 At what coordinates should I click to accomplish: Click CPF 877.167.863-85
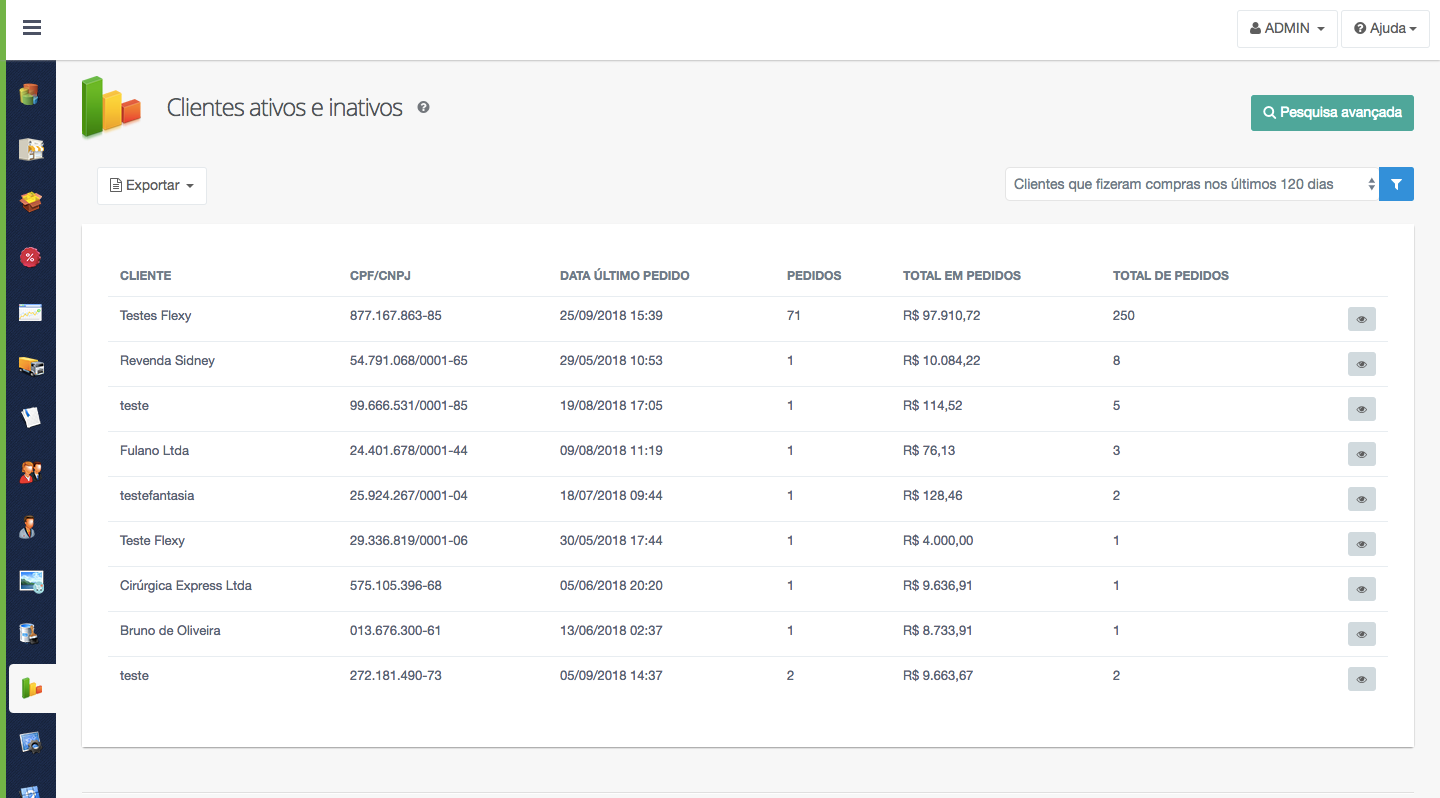point(396,316)
